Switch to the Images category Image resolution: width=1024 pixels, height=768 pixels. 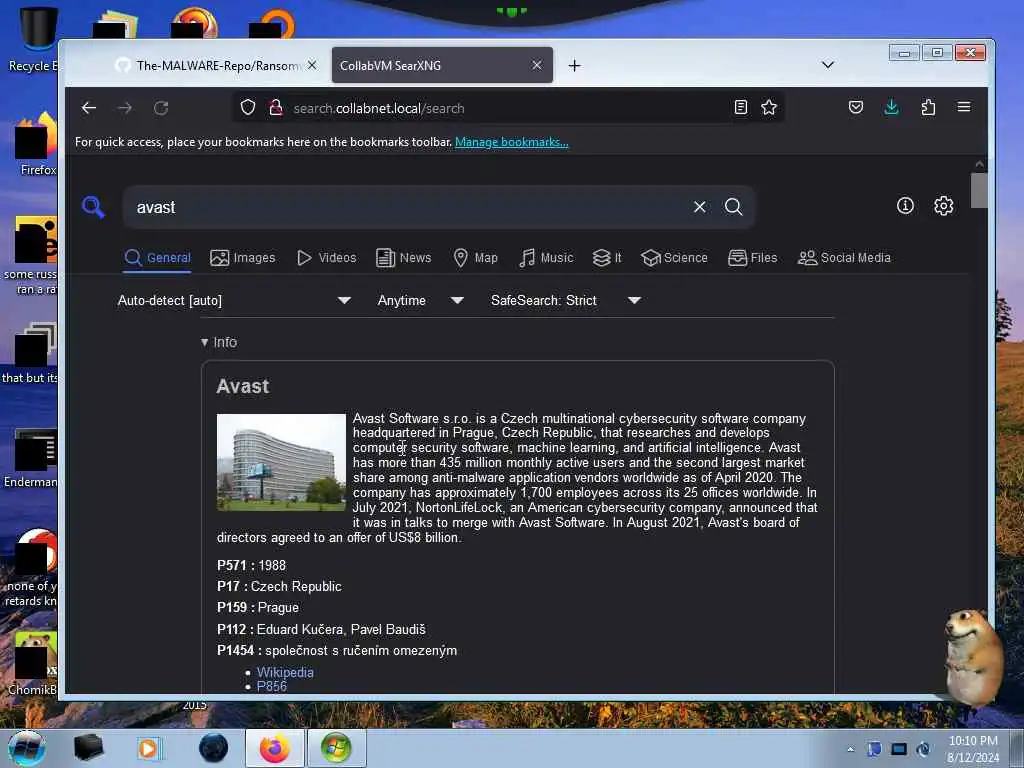[243, 258]
